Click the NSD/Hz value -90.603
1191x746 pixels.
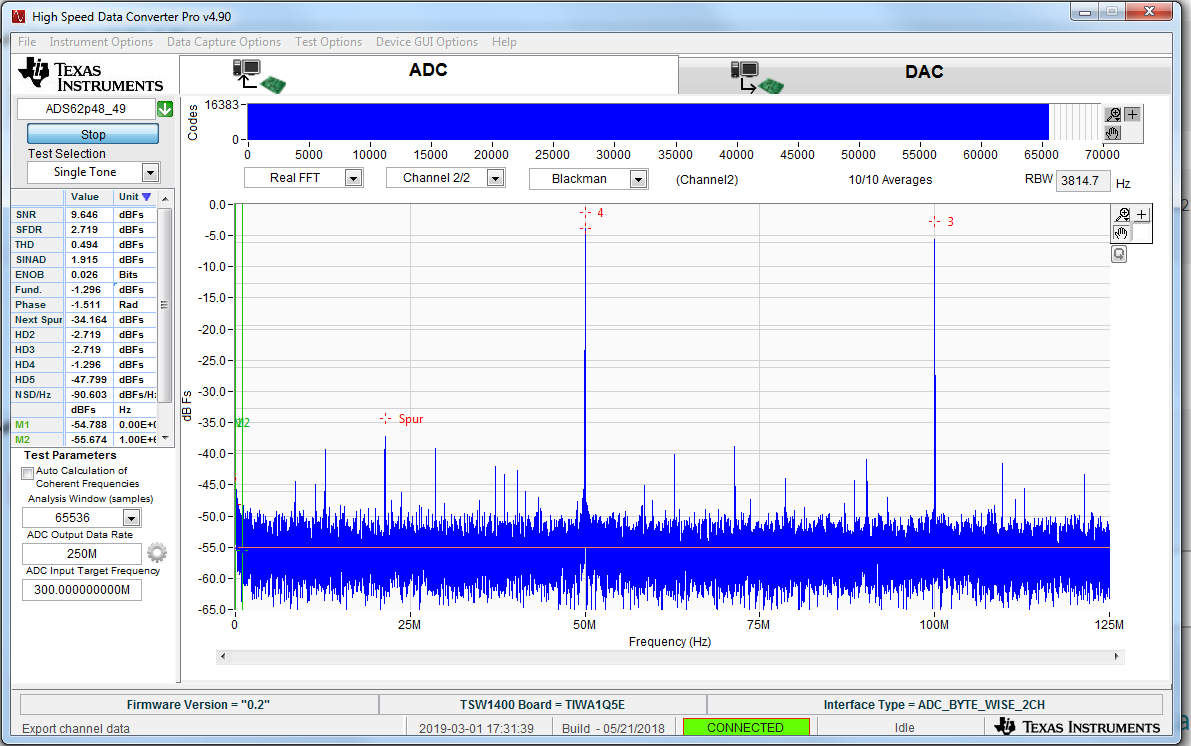(89, 395)
